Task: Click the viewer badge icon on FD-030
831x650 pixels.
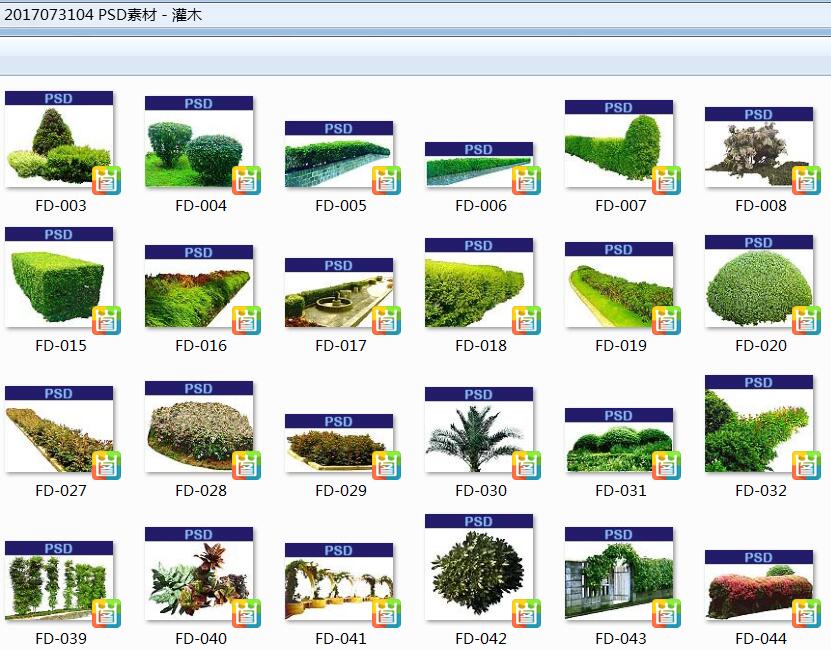Action: point(526,465)
